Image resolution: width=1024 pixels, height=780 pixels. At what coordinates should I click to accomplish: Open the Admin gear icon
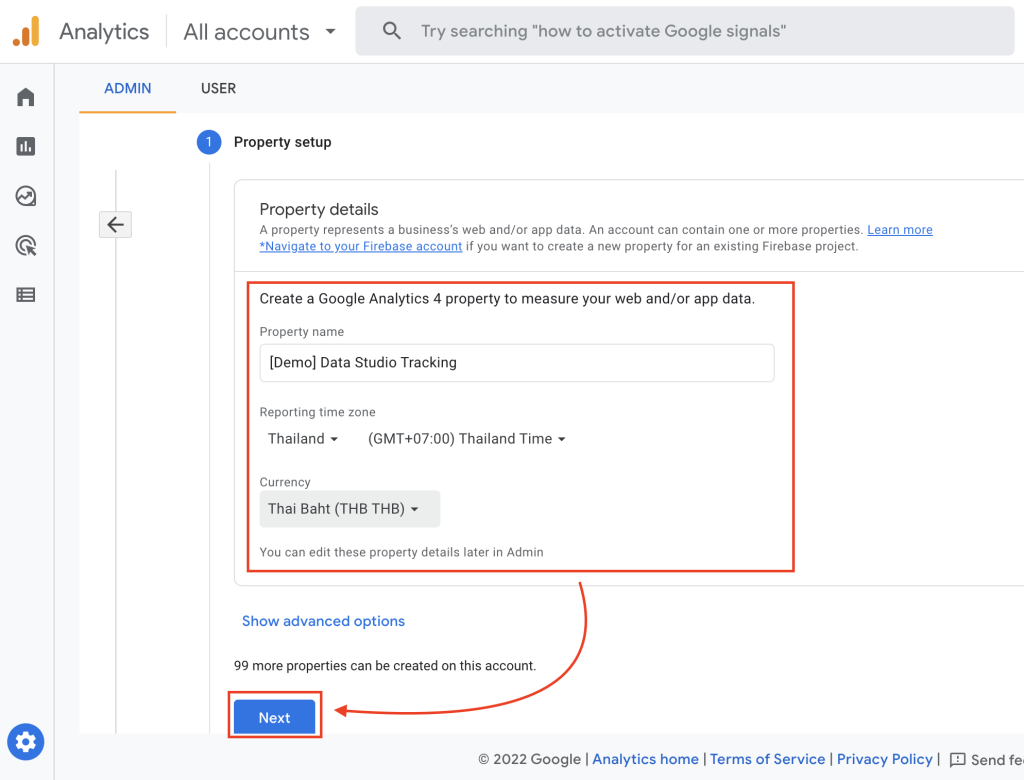25,742
